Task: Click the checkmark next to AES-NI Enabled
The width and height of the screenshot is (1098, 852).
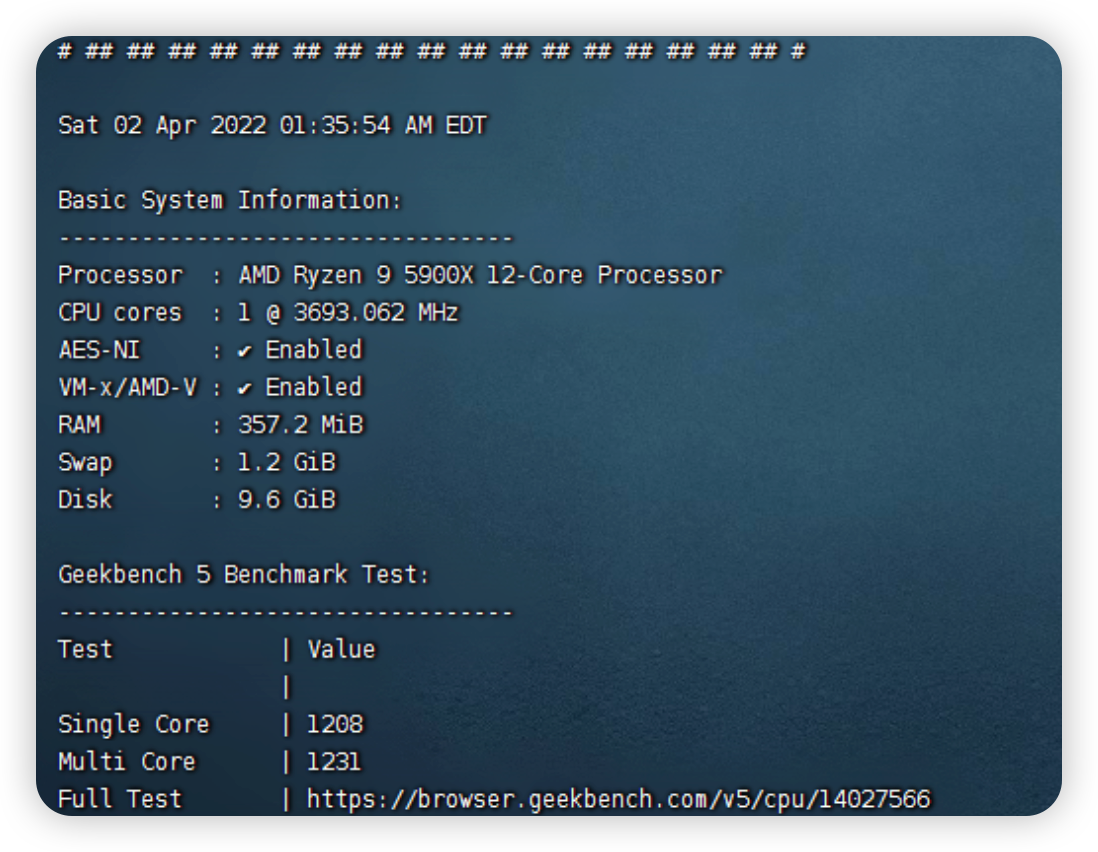Action: (244, 351)
